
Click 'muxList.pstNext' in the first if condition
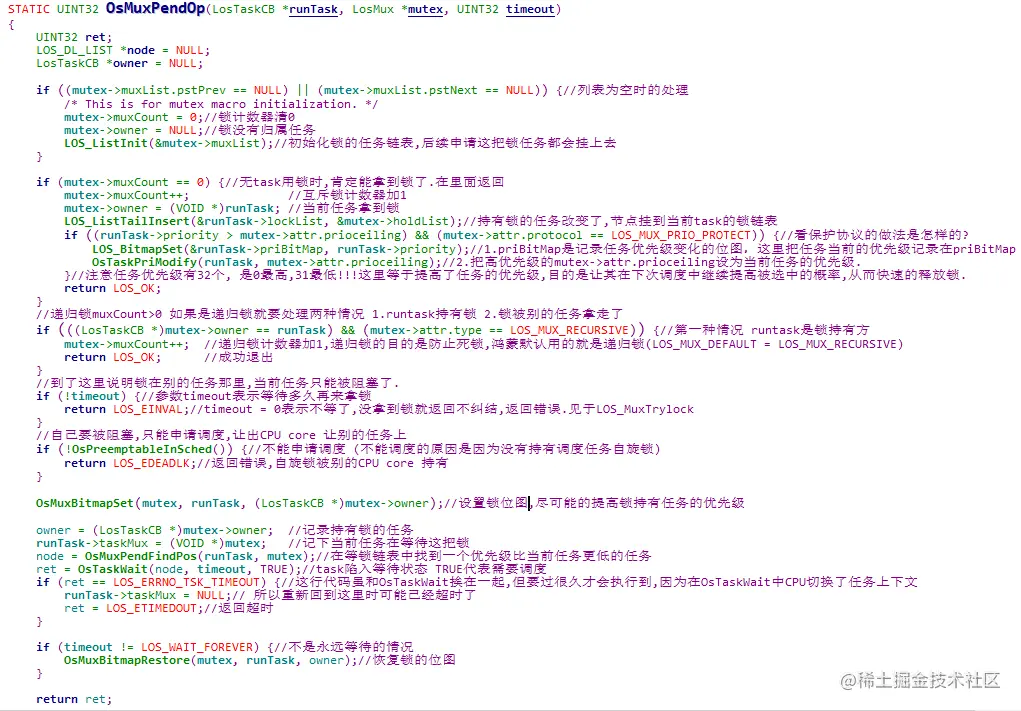(x=425, y=90)
